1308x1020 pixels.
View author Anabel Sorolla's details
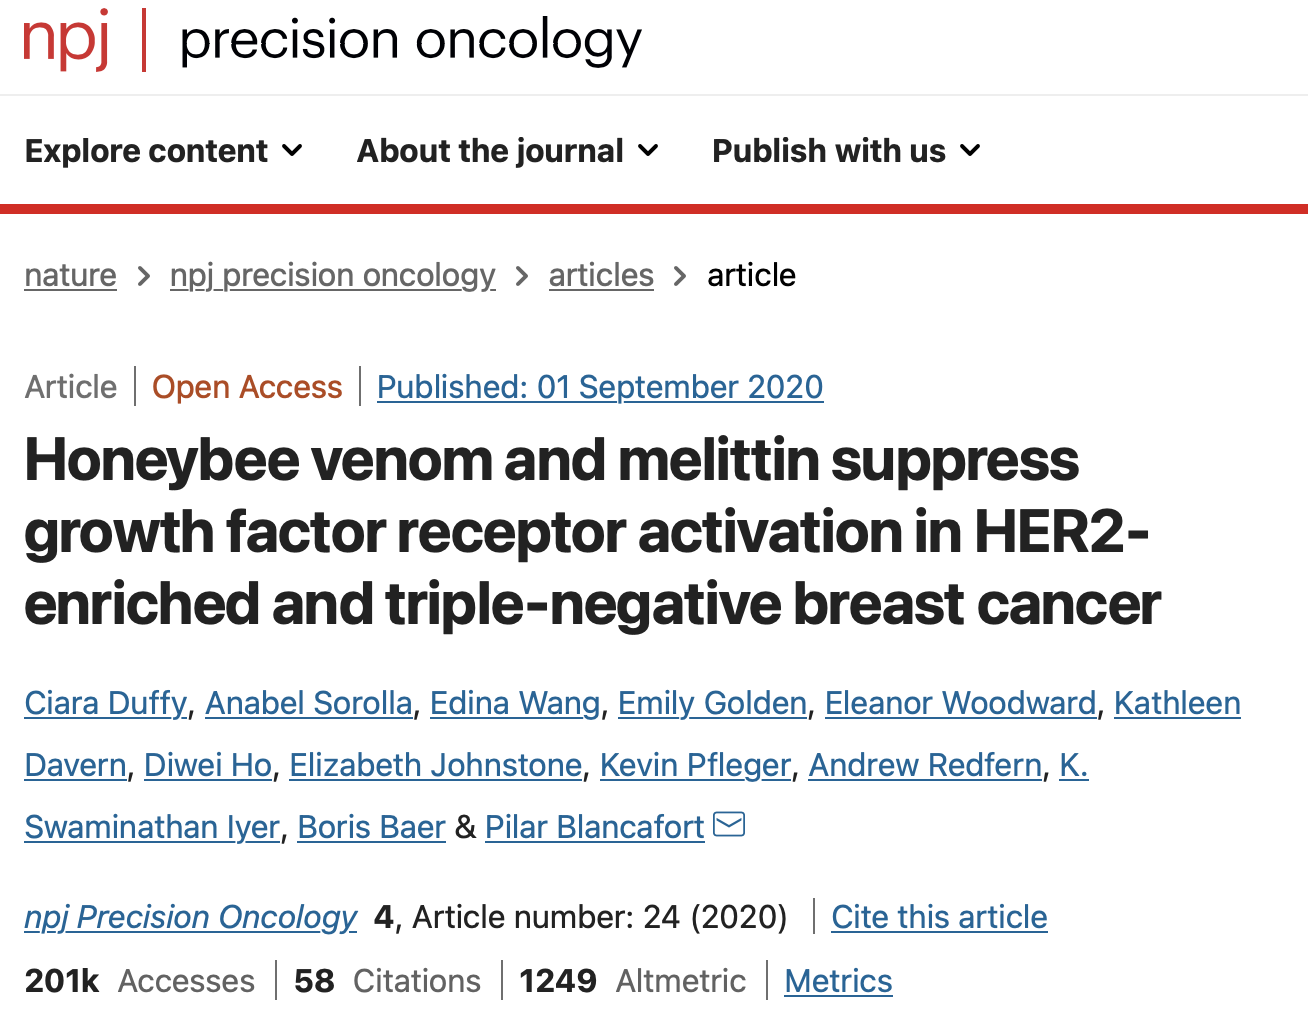click(x=309, y=703)
